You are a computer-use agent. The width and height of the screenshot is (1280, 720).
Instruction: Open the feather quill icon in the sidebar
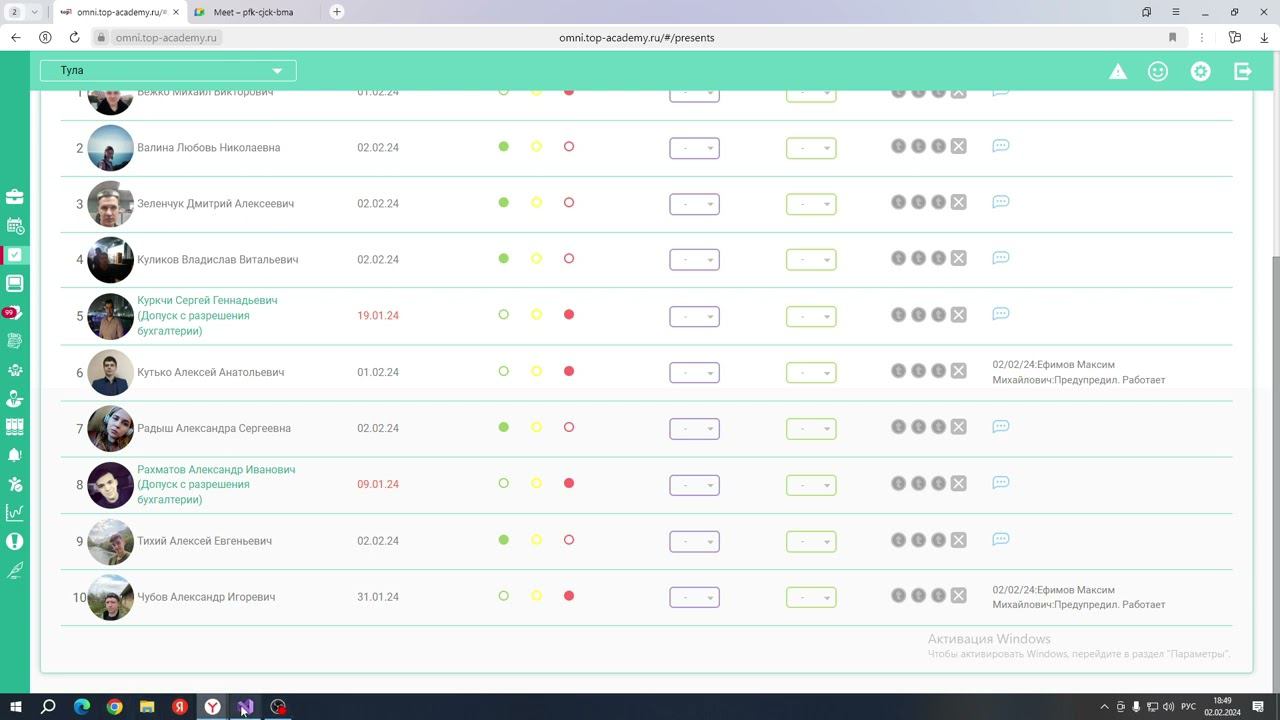point(15,570)
